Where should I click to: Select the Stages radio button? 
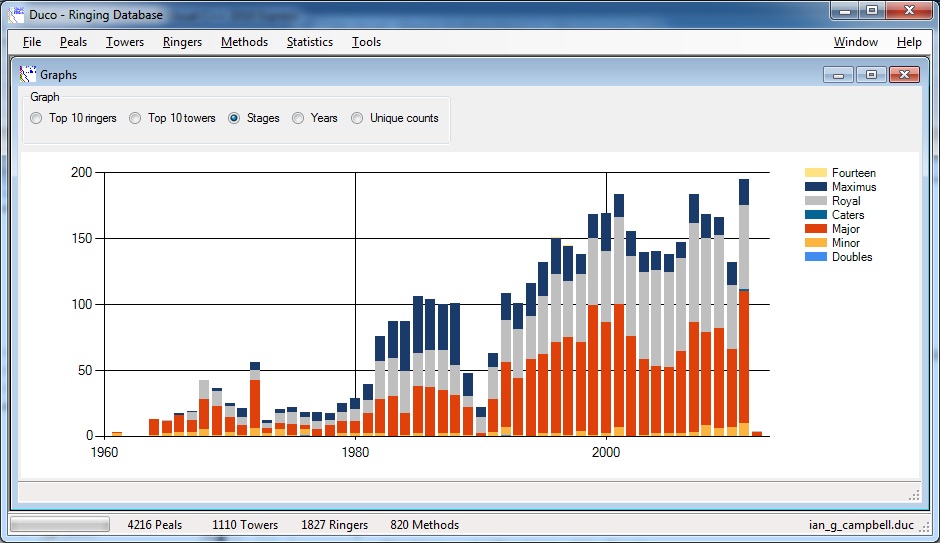(x=234, y=118)
